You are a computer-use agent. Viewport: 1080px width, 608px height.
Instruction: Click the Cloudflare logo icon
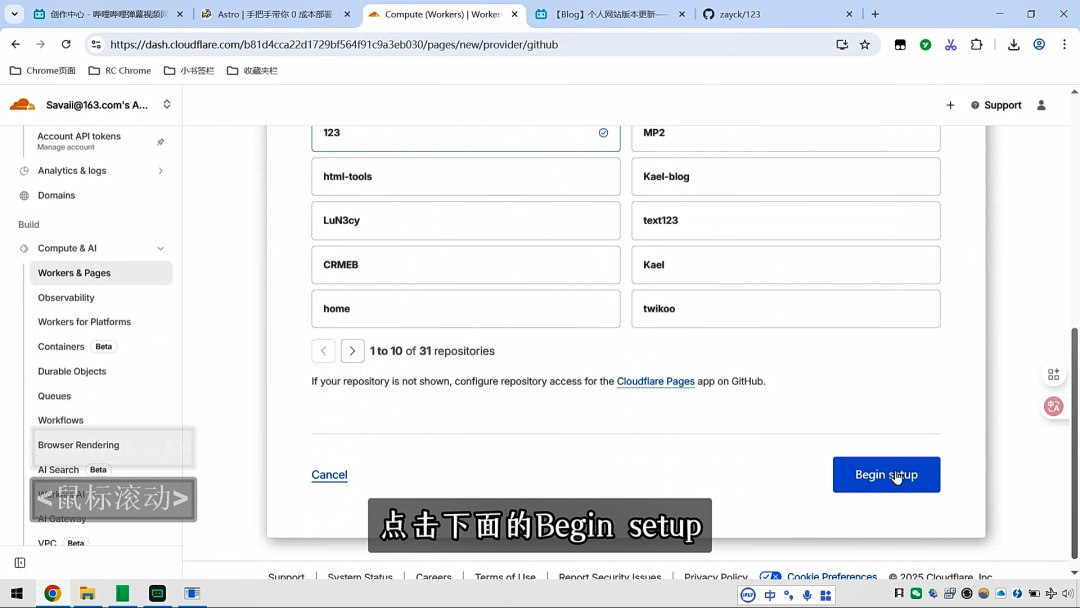pos(22,105)
